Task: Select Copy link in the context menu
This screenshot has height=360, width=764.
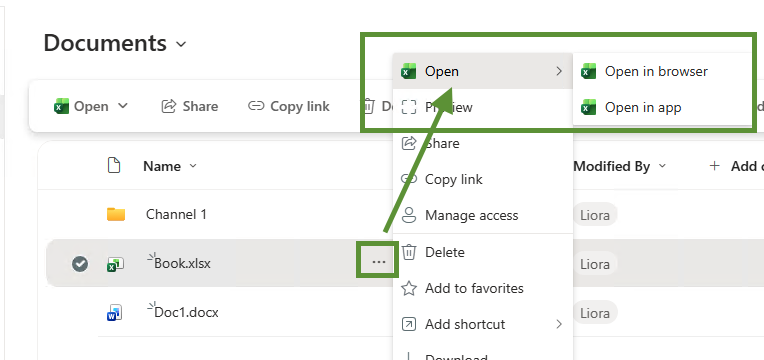Action: 482,179
